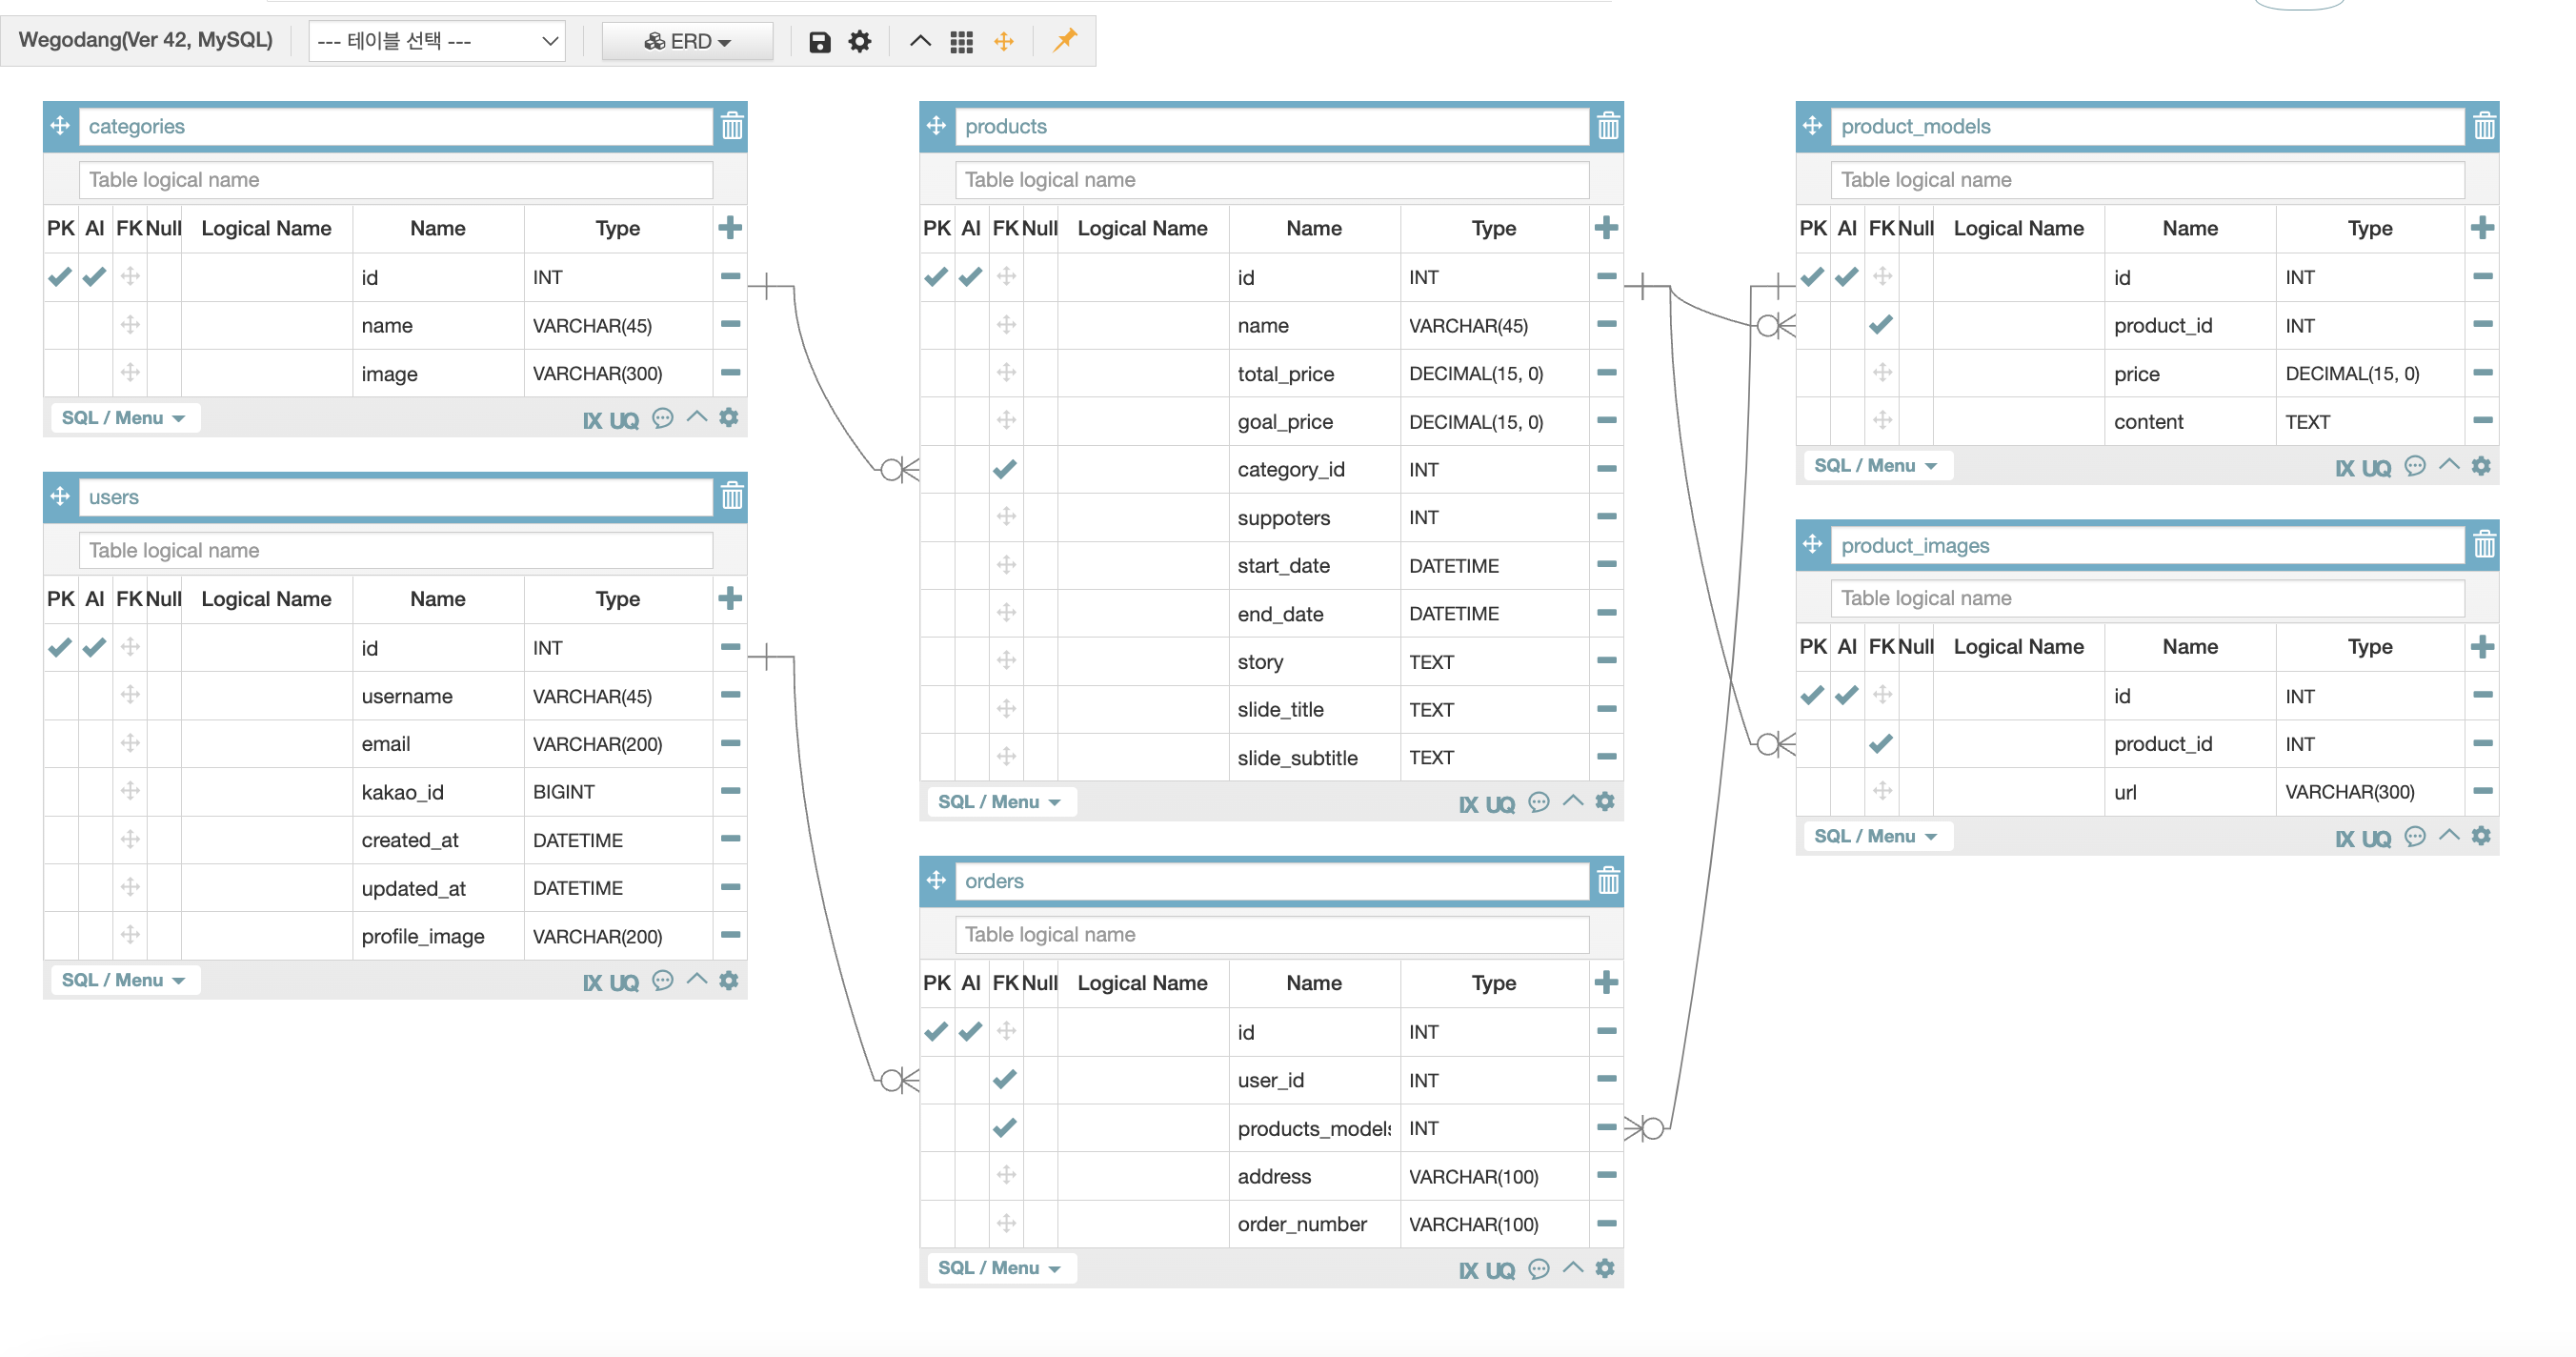Click the IX index button in categories footer
Image resolution: width=2576 pixels, height=1357 pixels.
(x=592, y=420)
